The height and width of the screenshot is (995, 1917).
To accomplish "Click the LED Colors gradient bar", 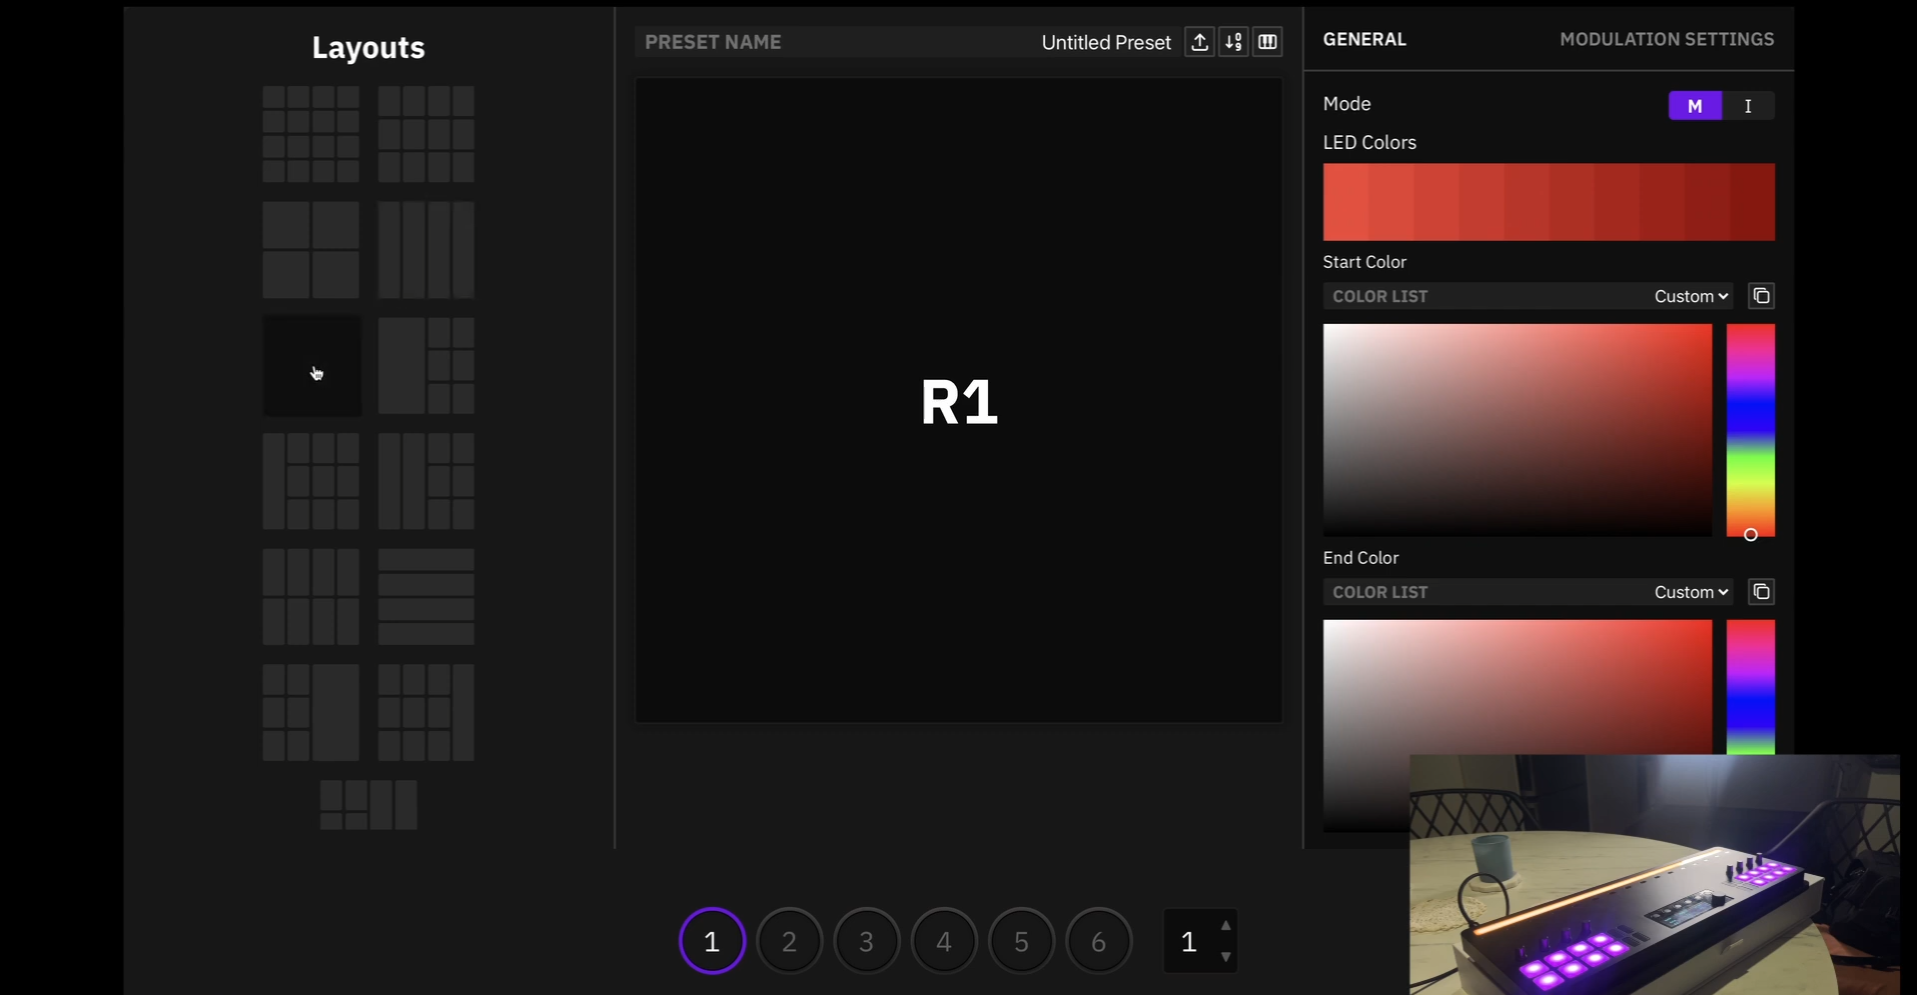I will click(1549, 202).
